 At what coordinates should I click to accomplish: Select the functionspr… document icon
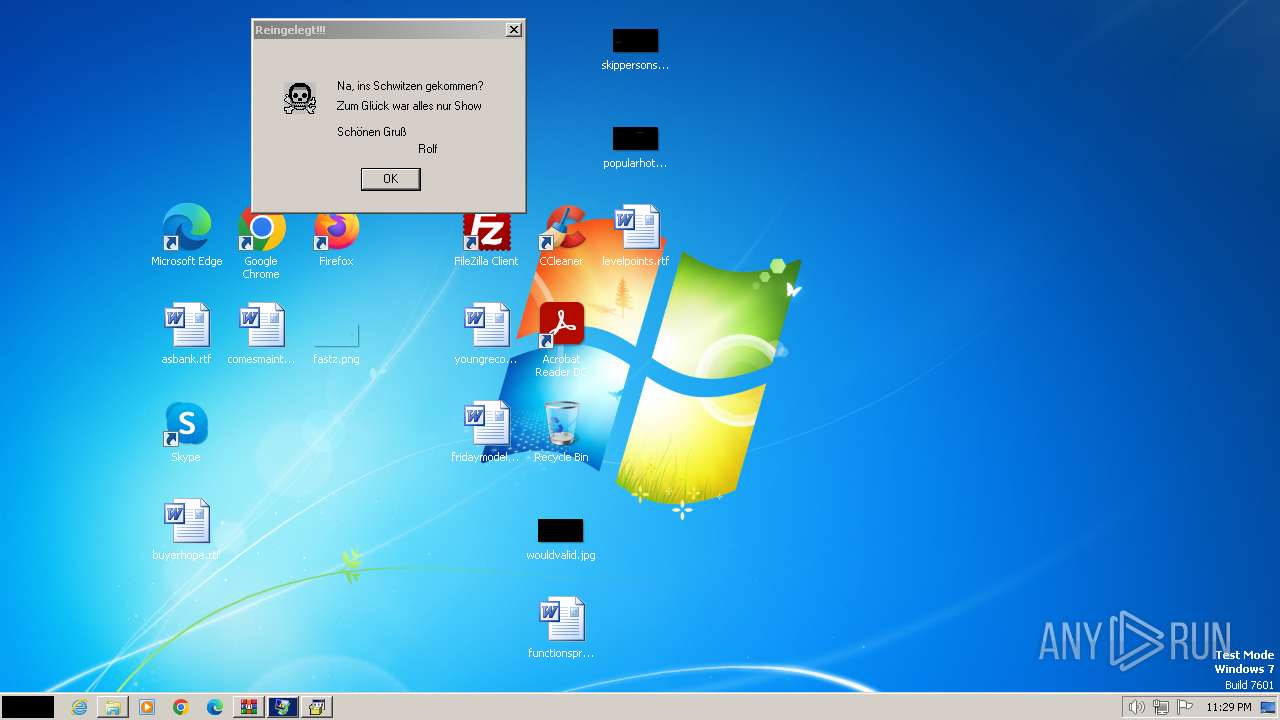pyautogui.click(x=561, y=628)
